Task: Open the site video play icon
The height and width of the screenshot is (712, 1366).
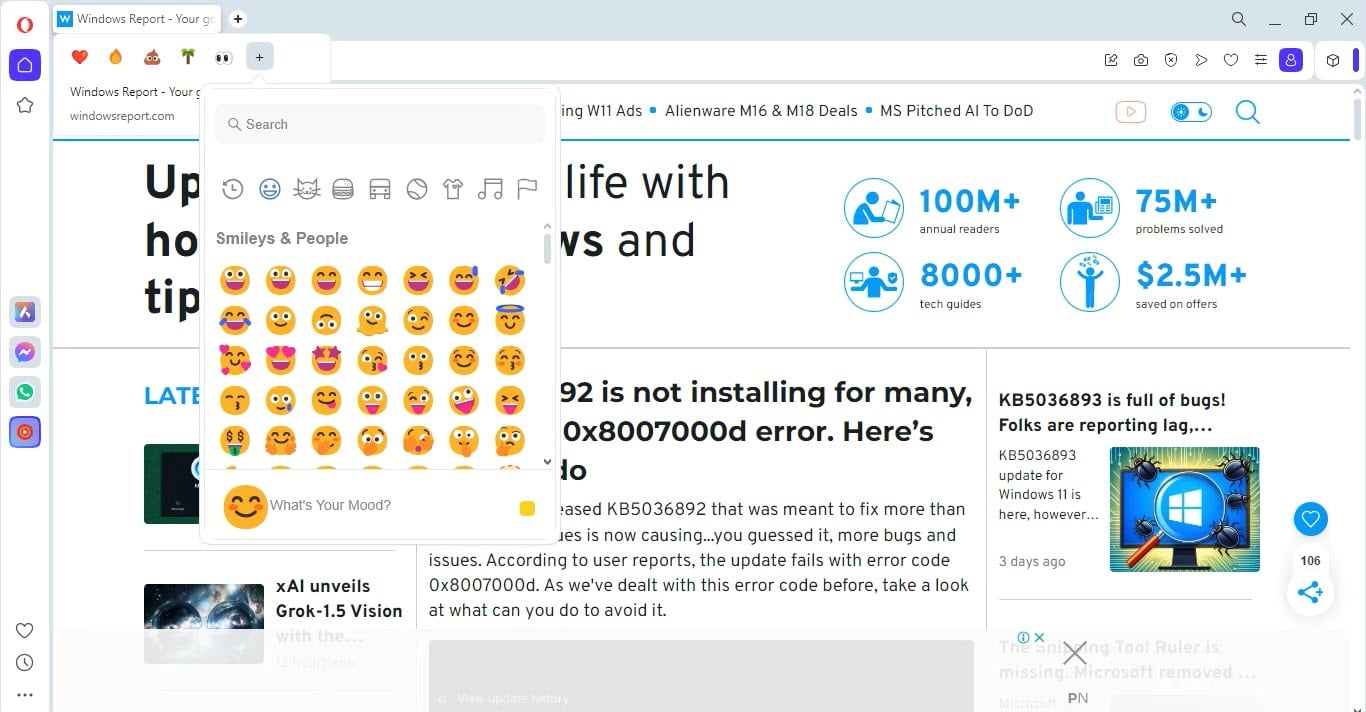Action: [x=1131, y=112]
